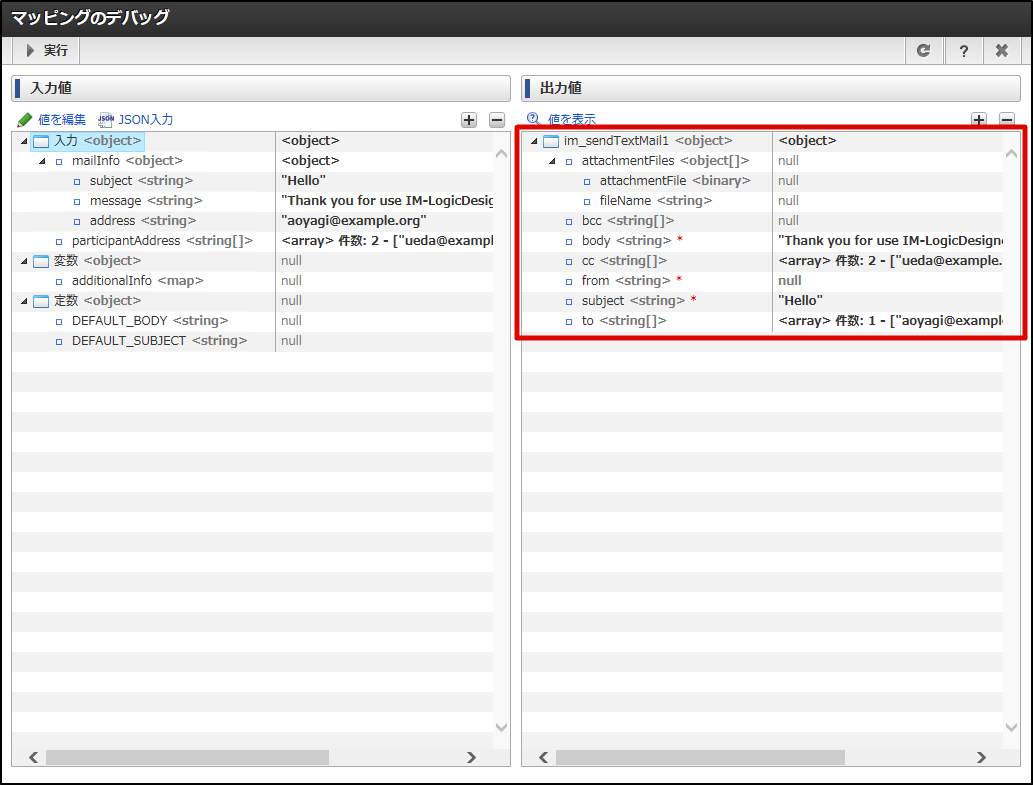Select the 入力 folder icon
The width and height of the screenshot is (1033, 785).
(41, 141)
